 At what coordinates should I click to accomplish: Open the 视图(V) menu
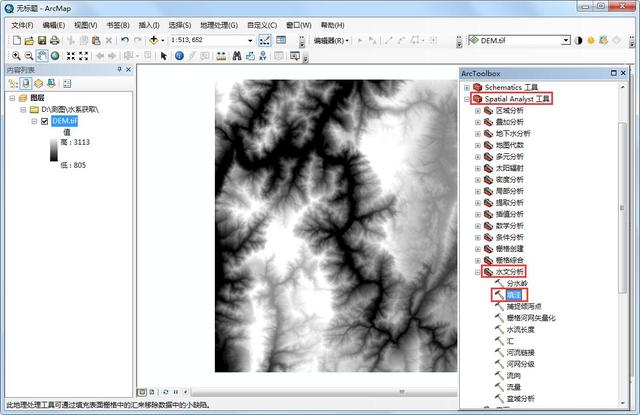tap(85, 25)
